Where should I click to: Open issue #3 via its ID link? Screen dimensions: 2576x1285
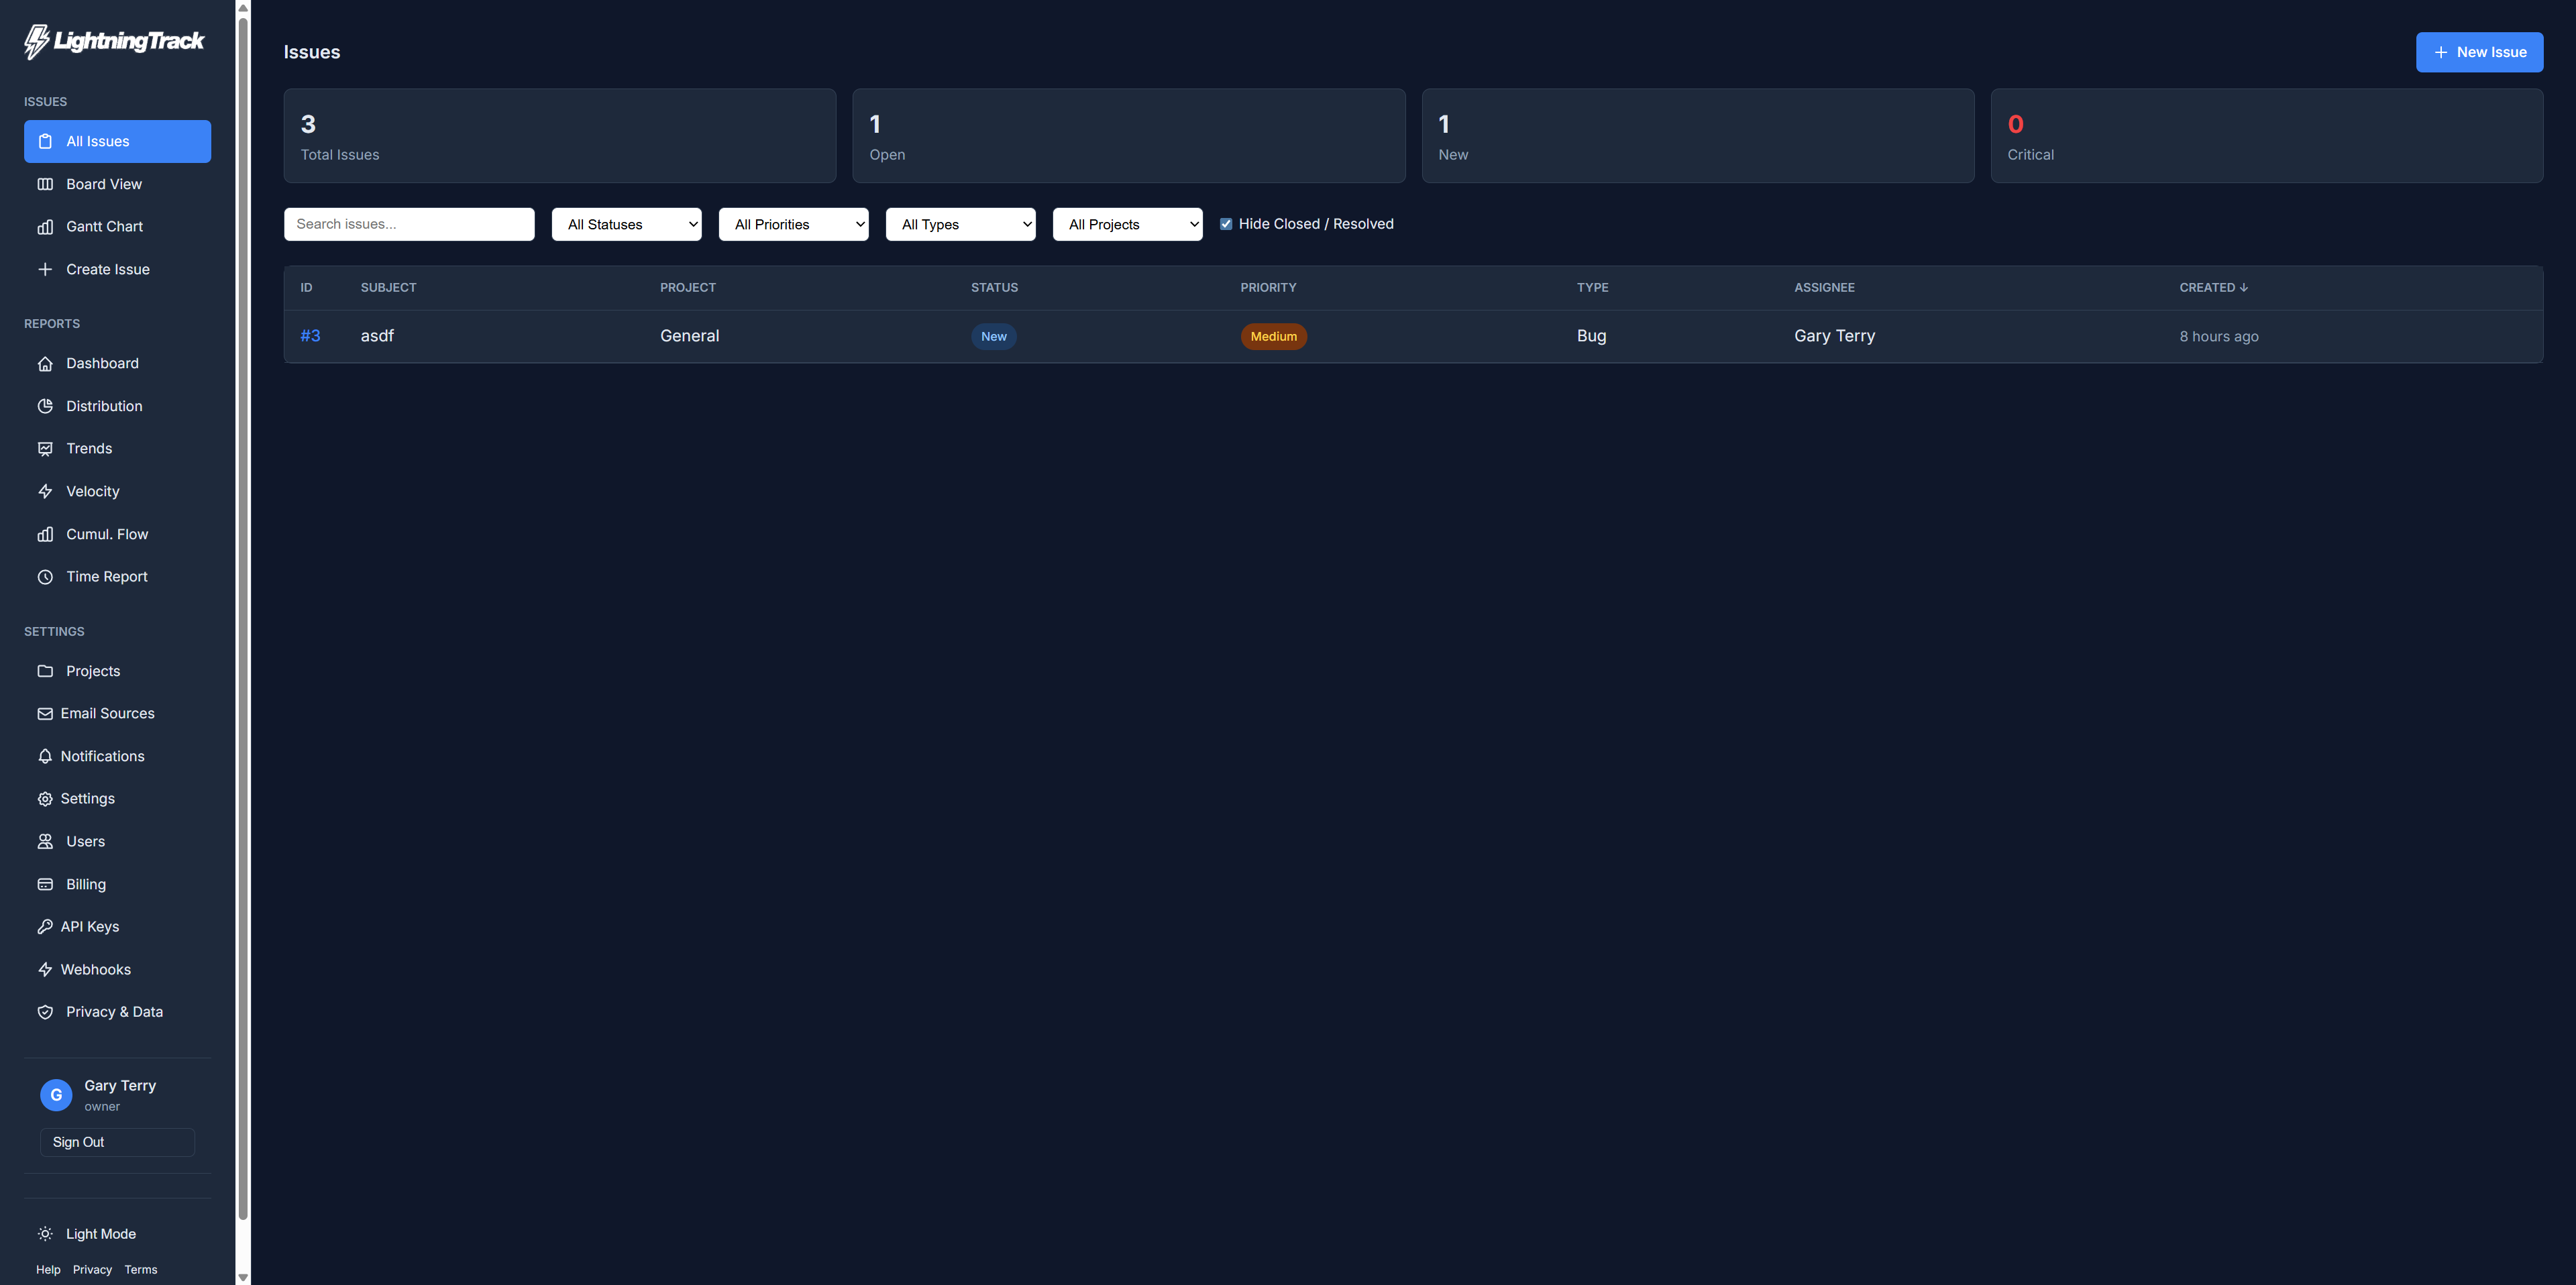[311, 336]
